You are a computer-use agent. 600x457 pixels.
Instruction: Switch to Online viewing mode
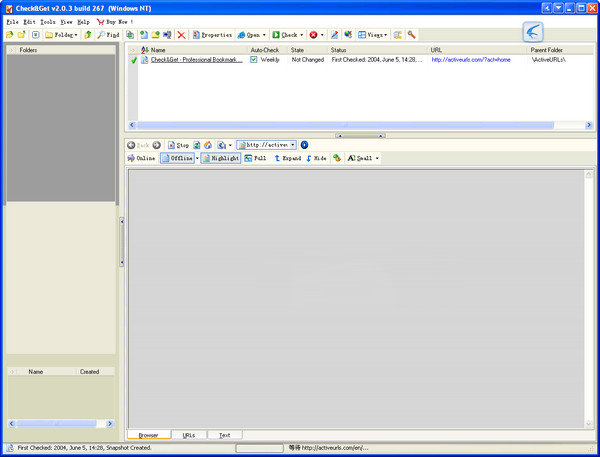141,158
